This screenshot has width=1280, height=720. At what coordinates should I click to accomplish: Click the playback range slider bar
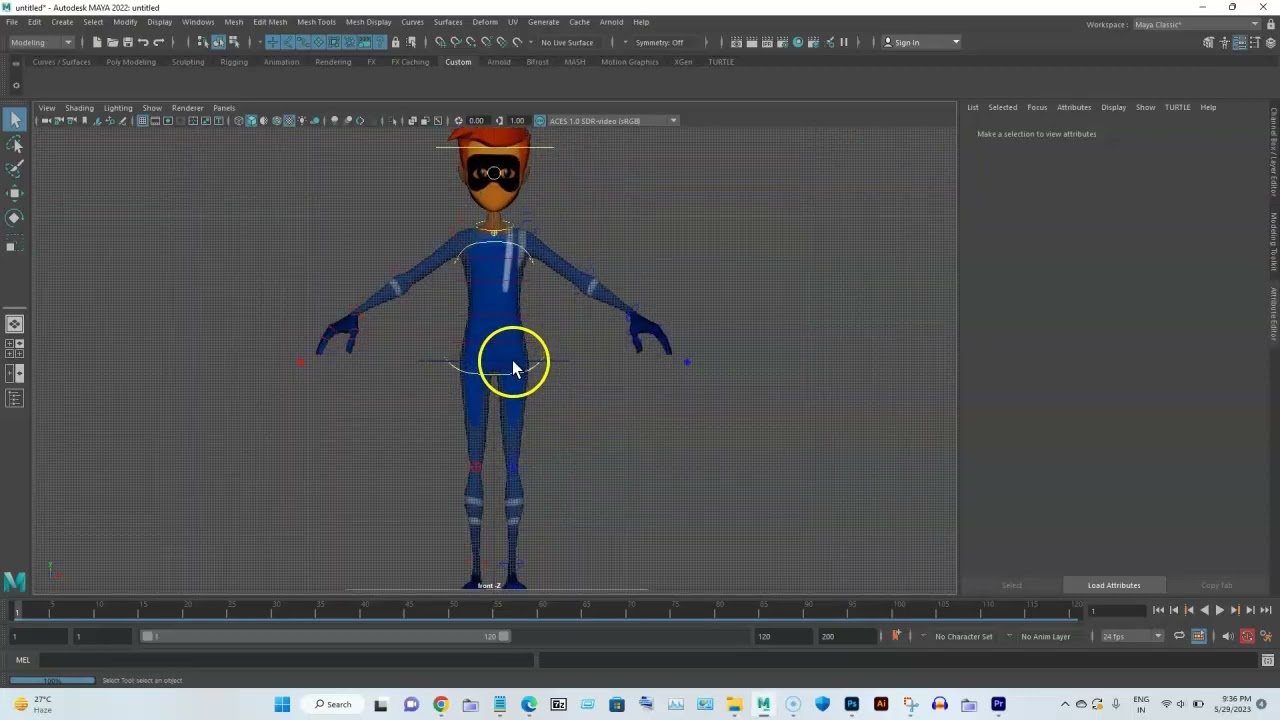[325, 636]
